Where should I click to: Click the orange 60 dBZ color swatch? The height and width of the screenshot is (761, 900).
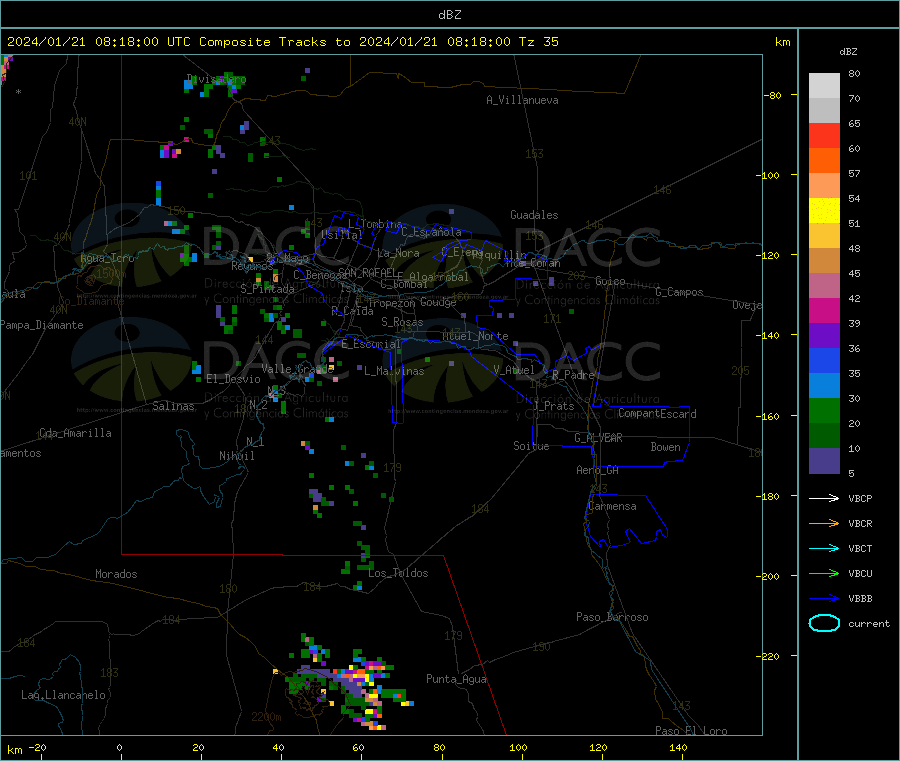click(824, 161)
